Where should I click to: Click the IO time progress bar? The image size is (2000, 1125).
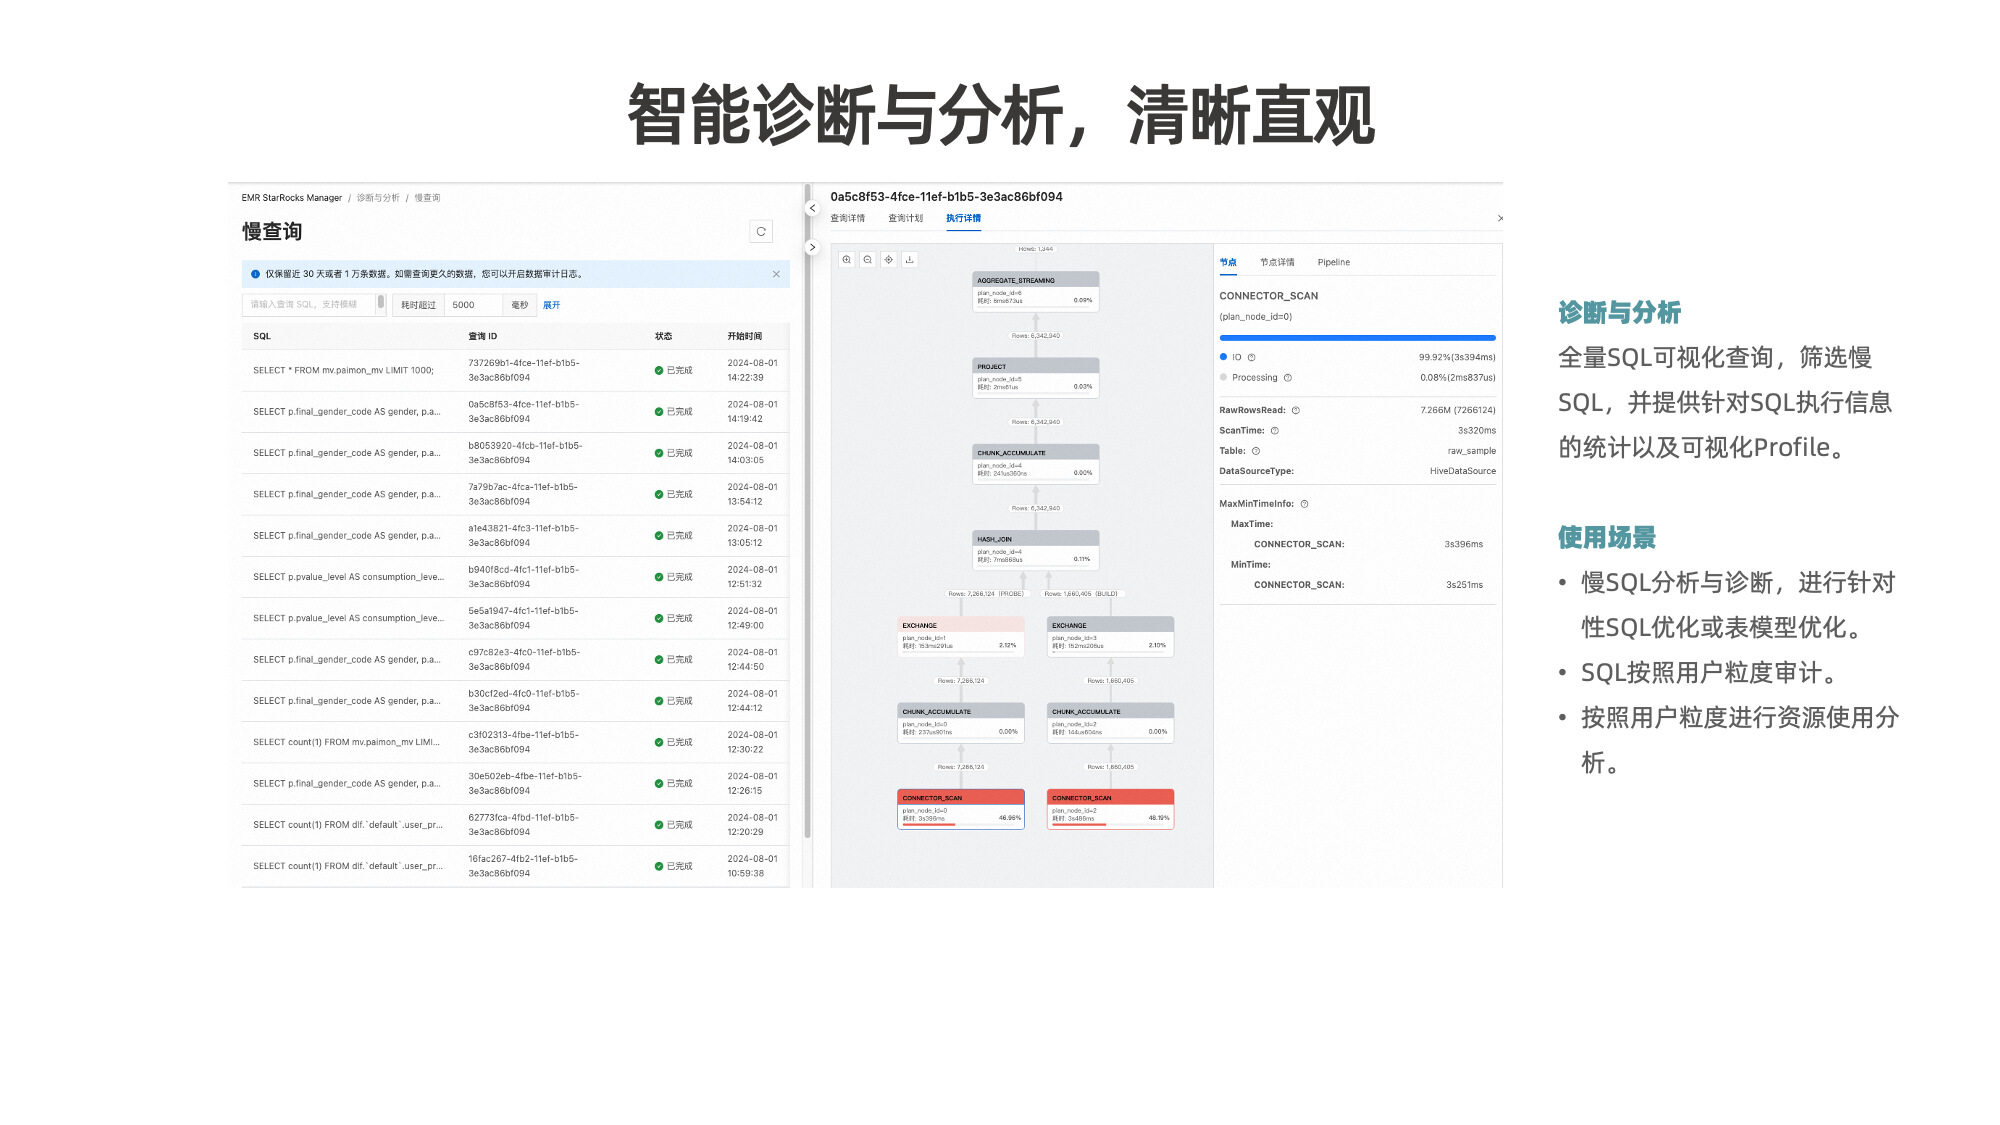1357,338
